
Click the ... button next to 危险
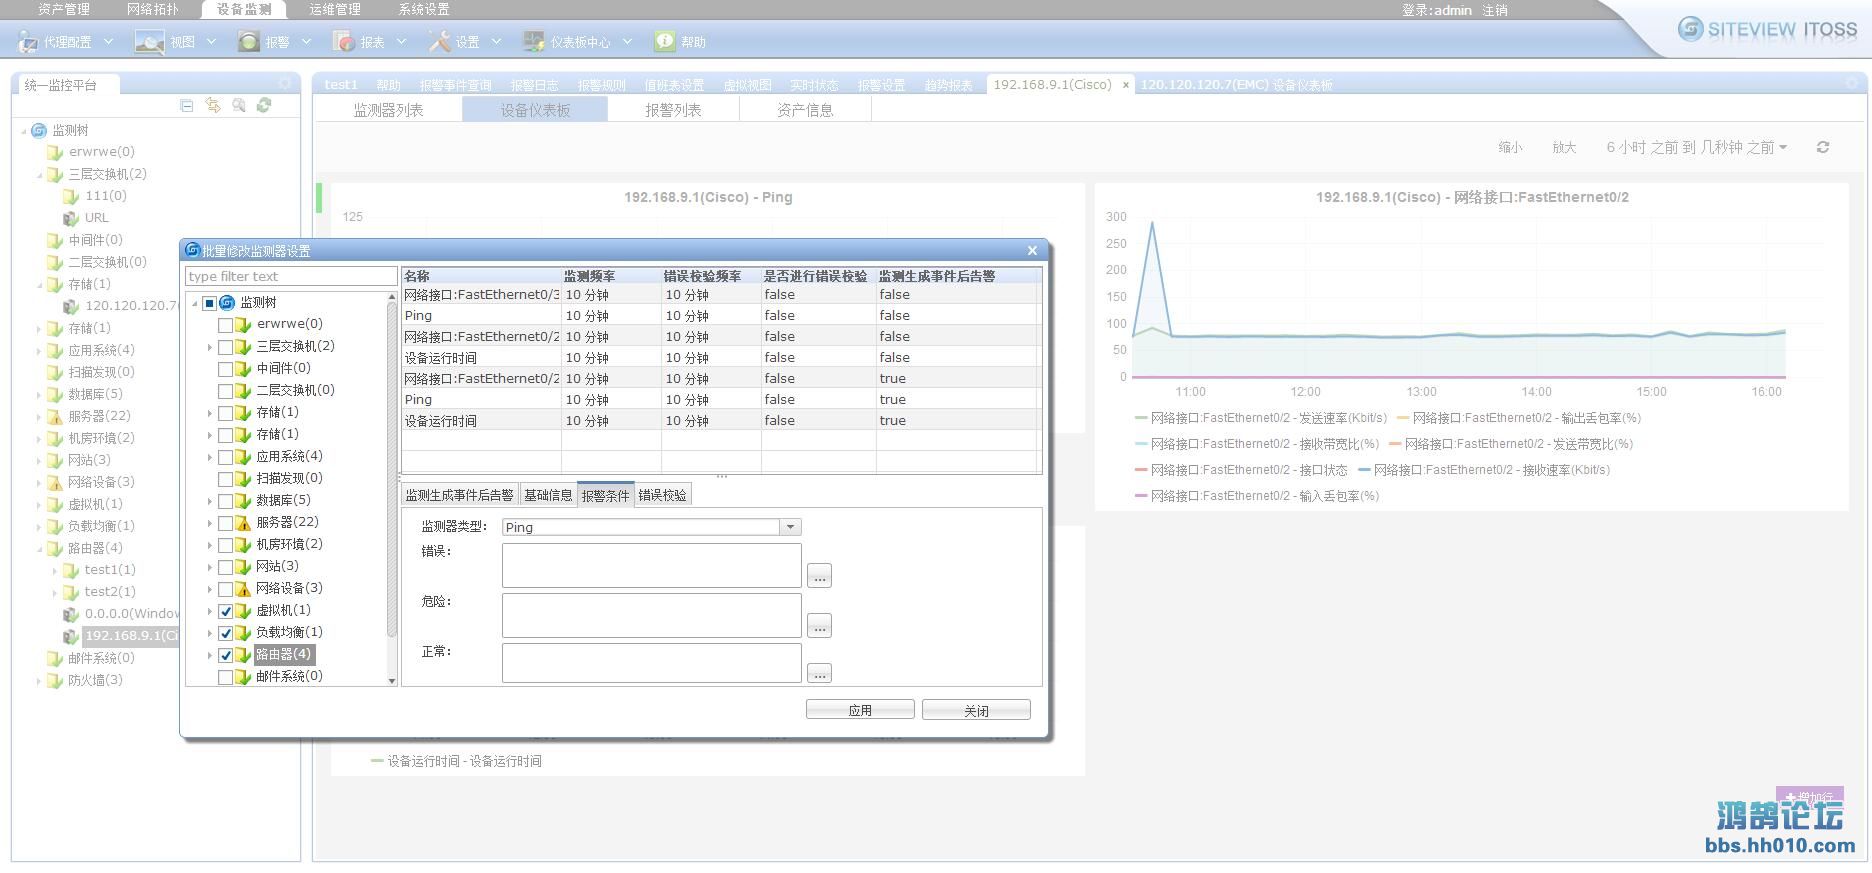click(x=819, y=627)
